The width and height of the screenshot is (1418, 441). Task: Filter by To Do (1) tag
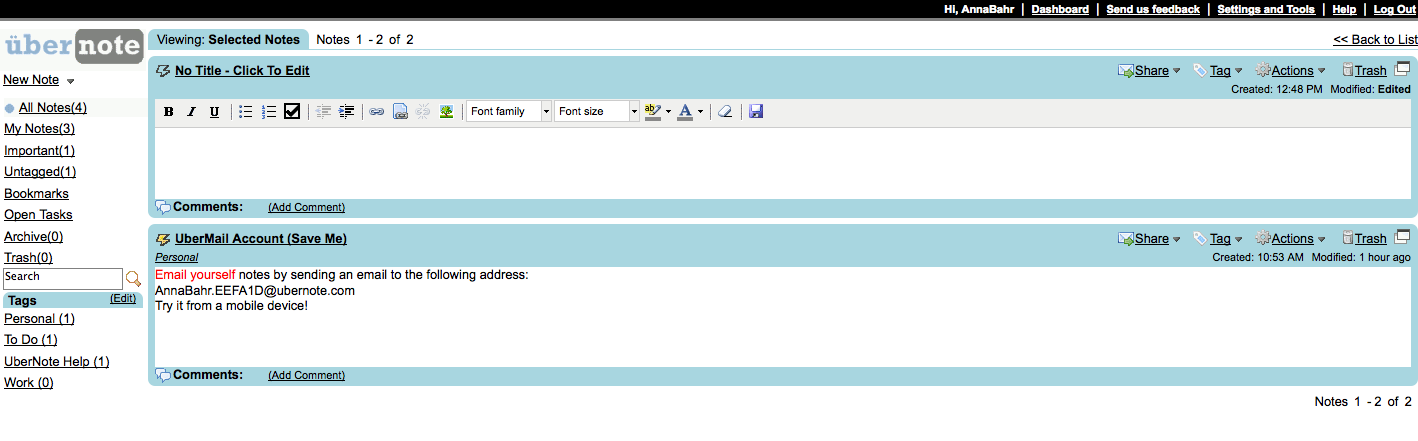31,340
